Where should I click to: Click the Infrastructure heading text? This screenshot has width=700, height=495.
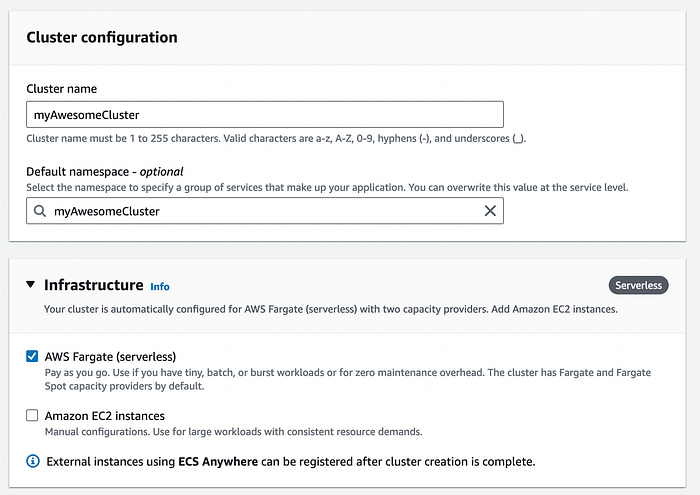coord(93,285)
